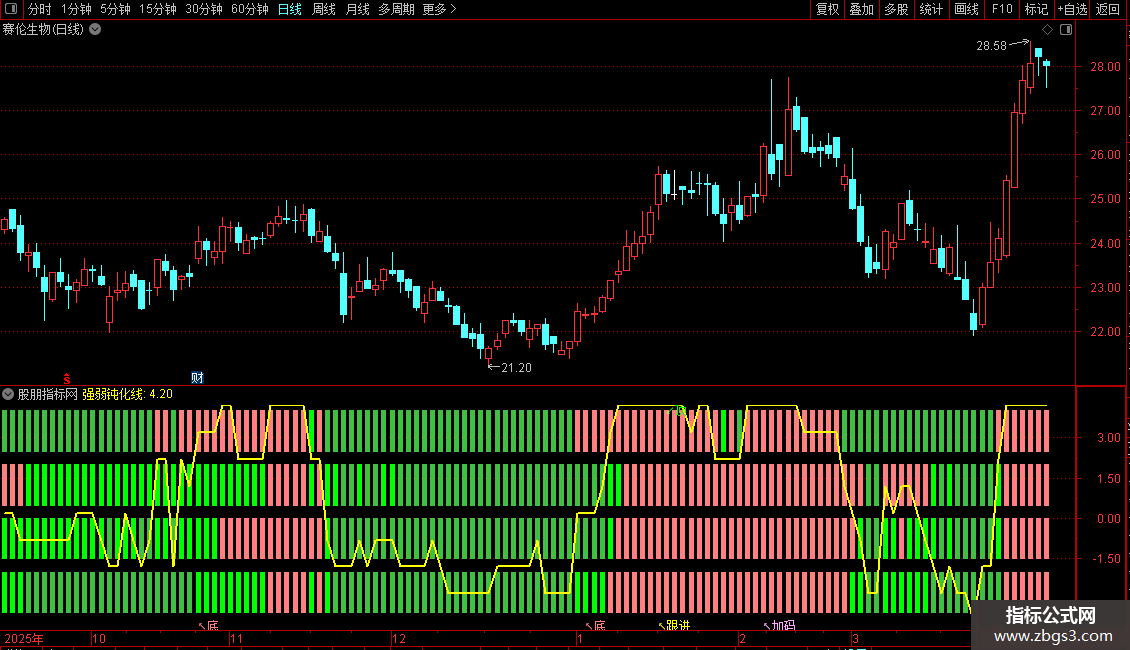This screenshot has width=1130, height=650.
Task: Click the 财 financial marker icon
Action: (197, 378)
